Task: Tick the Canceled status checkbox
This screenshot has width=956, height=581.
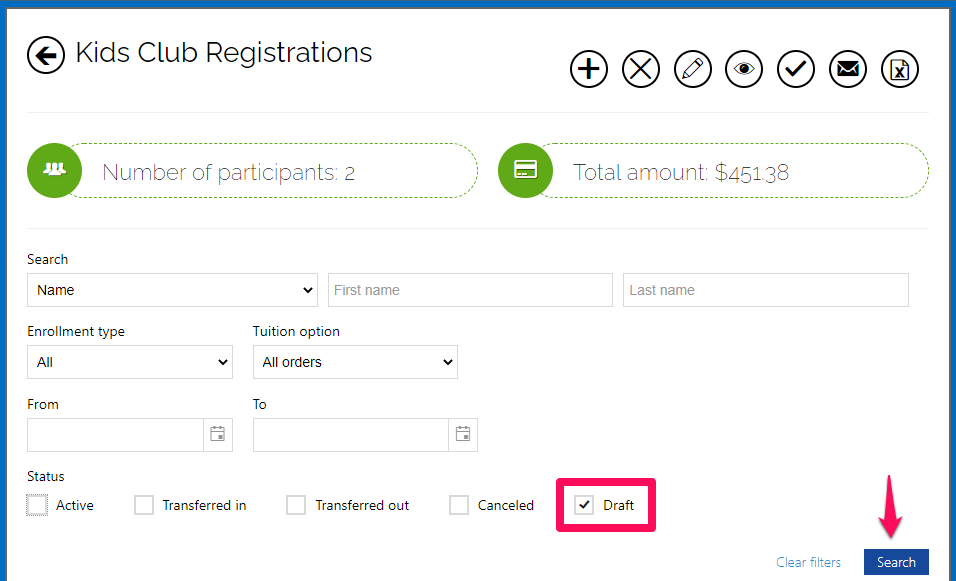Action: click(458, 505)
